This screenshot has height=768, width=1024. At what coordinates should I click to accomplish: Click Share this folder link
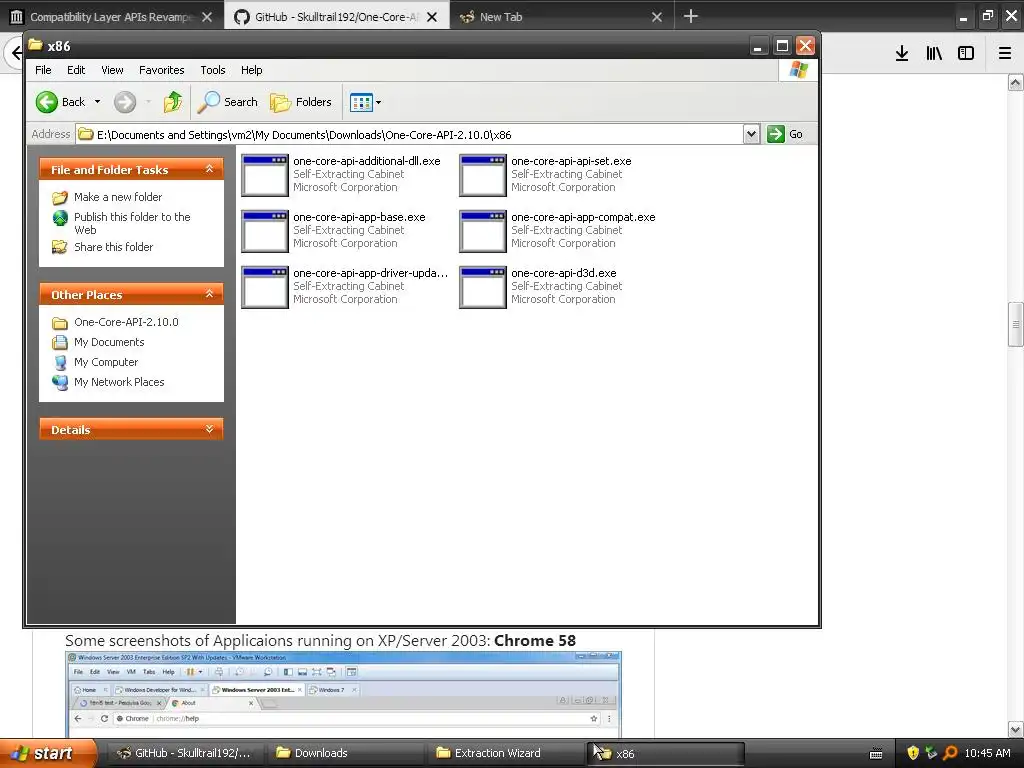[x=114, y=247]
